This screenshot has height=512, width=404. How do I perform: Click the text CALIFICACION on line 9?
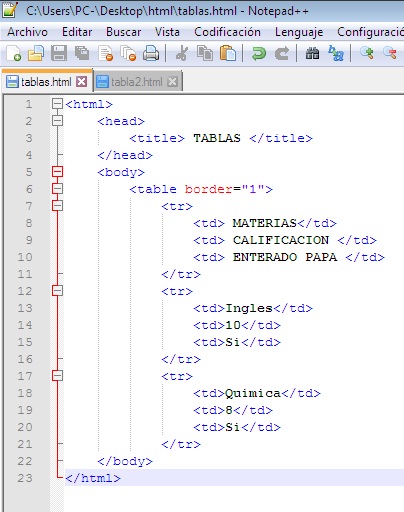click(x=281, y=240)
